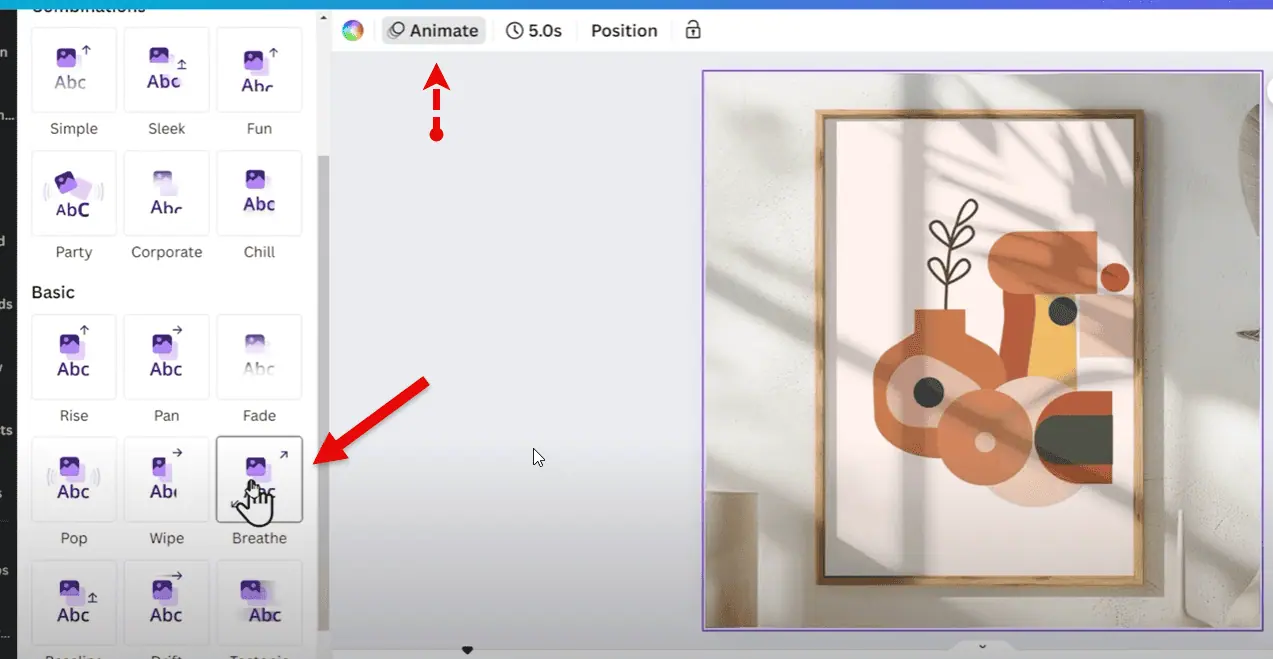This screenshot has width=1273, height=659.
Task: Click the Animate button in toolbar
Action: pyautogui.click(x=434, y=30)
